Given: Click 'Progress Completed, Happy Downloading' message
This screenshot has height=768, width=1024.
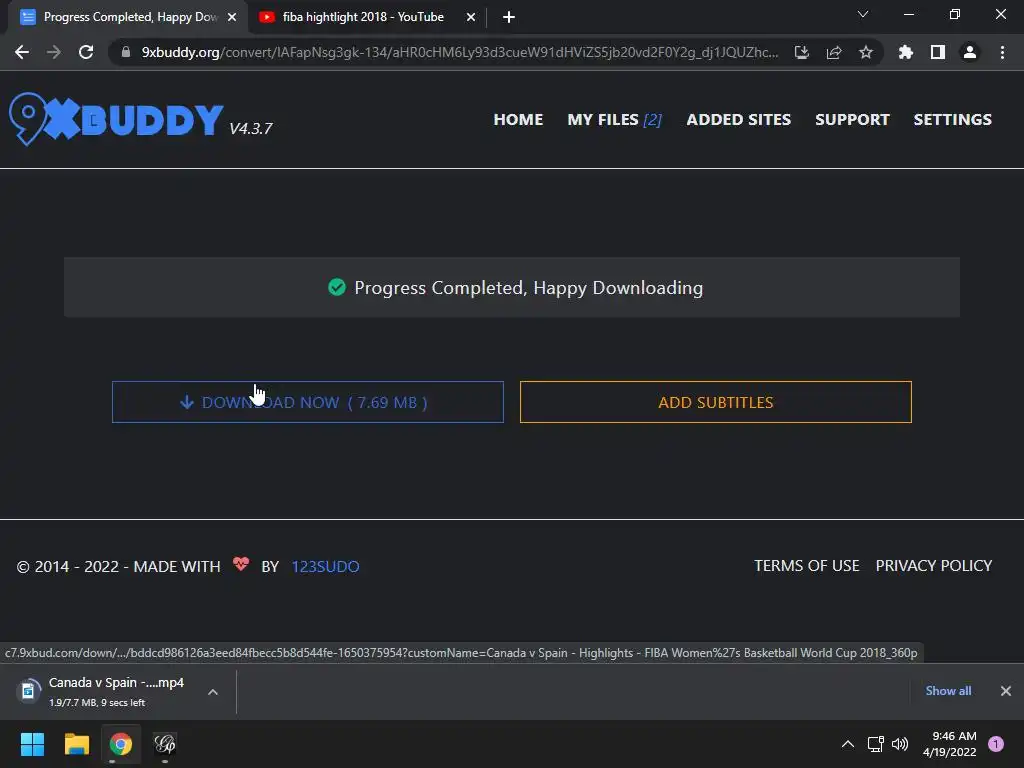Looking at the screenshot, I should pyautogui.click(x=528, y=288).
